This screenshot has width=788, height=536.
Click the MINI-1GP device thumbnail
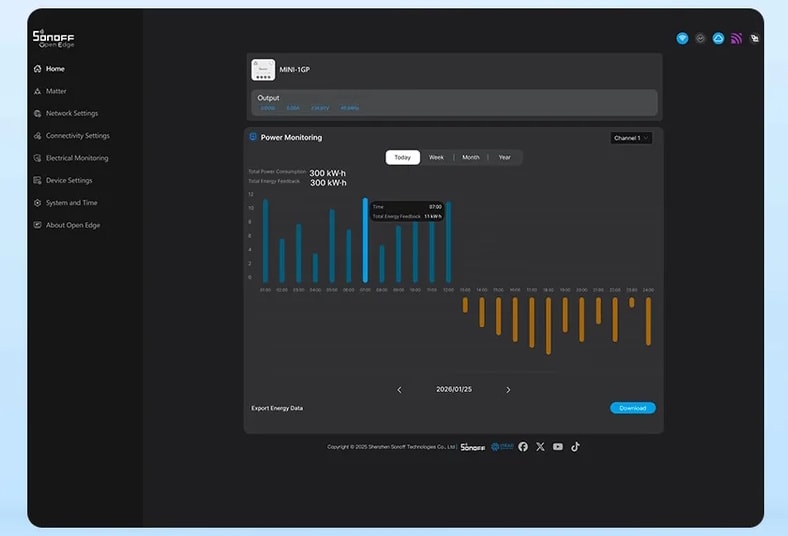pyautogui.click(x=263, y=70)
